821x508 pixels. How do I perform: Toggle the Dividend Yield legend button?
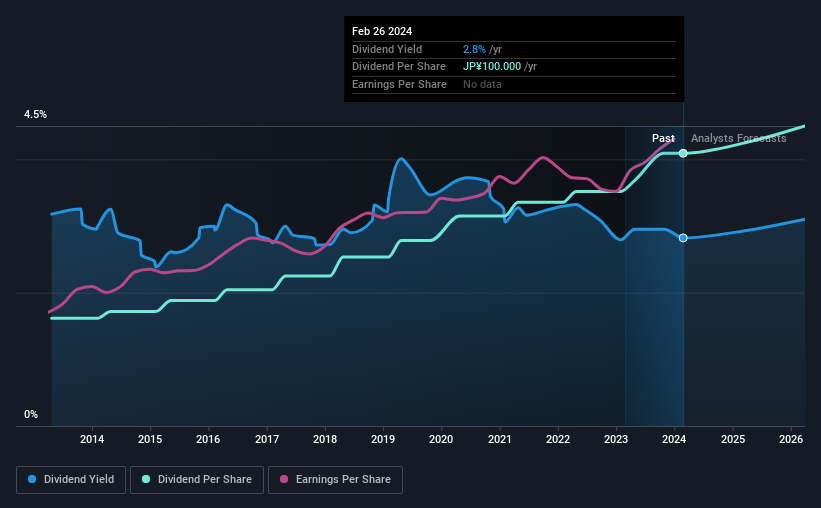[x=71, y=480]
